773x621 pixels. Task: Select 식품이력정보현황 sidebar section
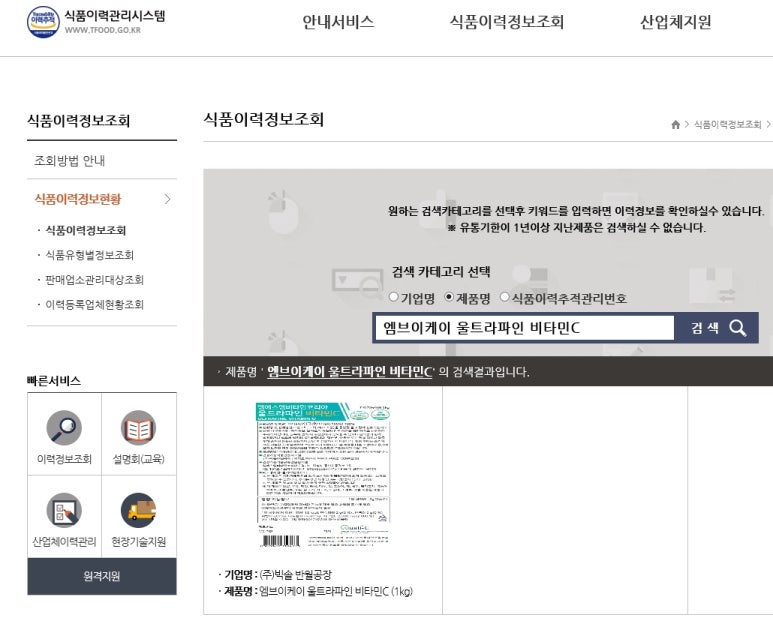(x=78, y=199)
